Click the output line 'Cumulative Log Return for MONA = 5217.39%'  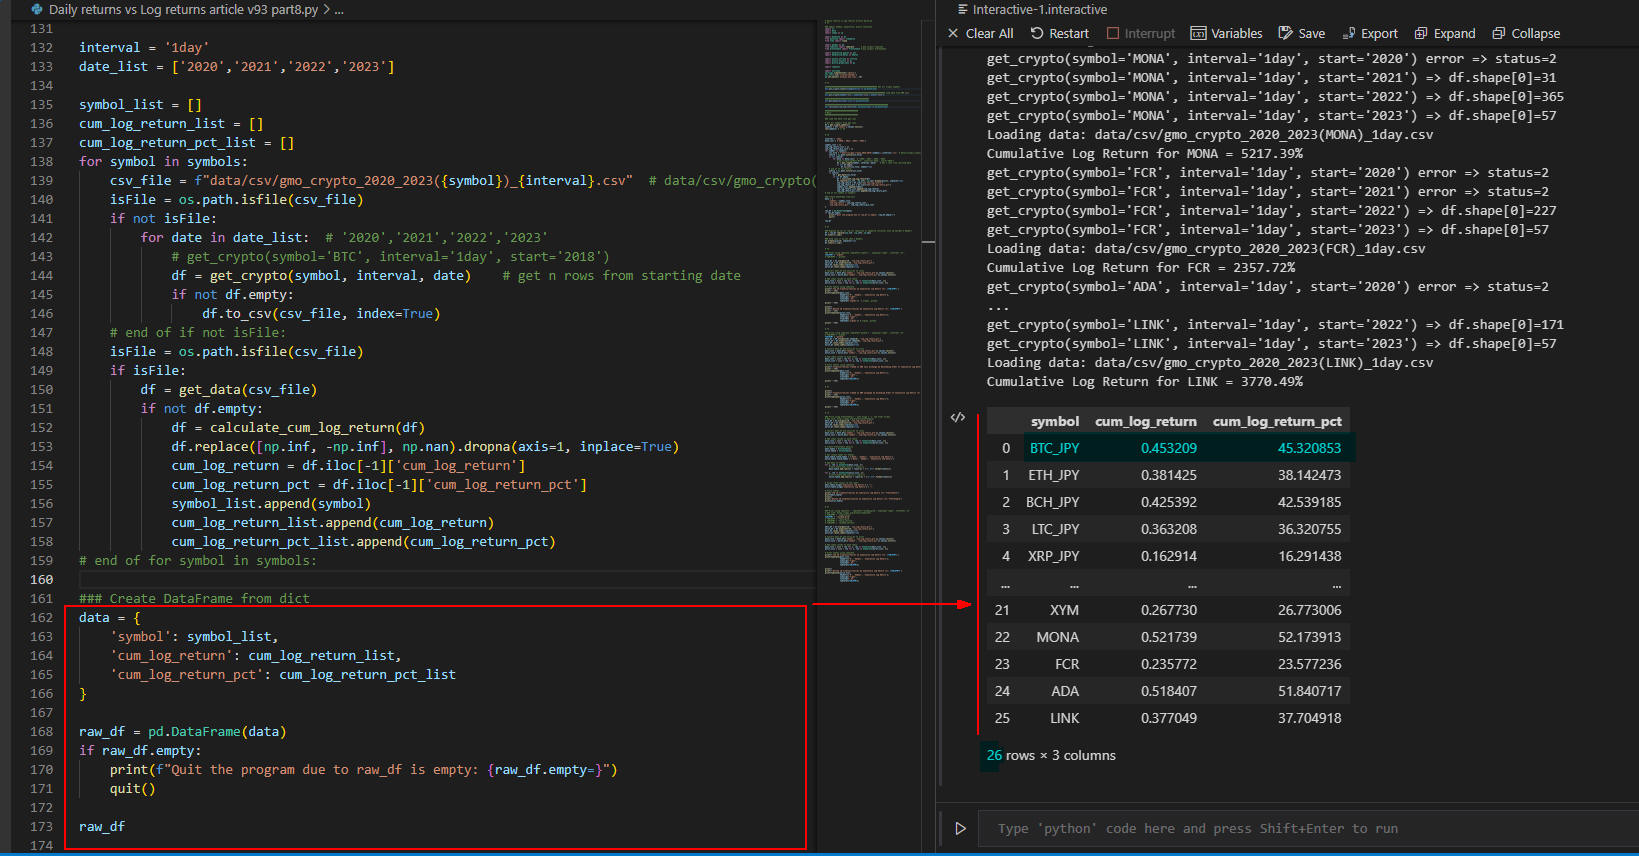click(1145, 154)
